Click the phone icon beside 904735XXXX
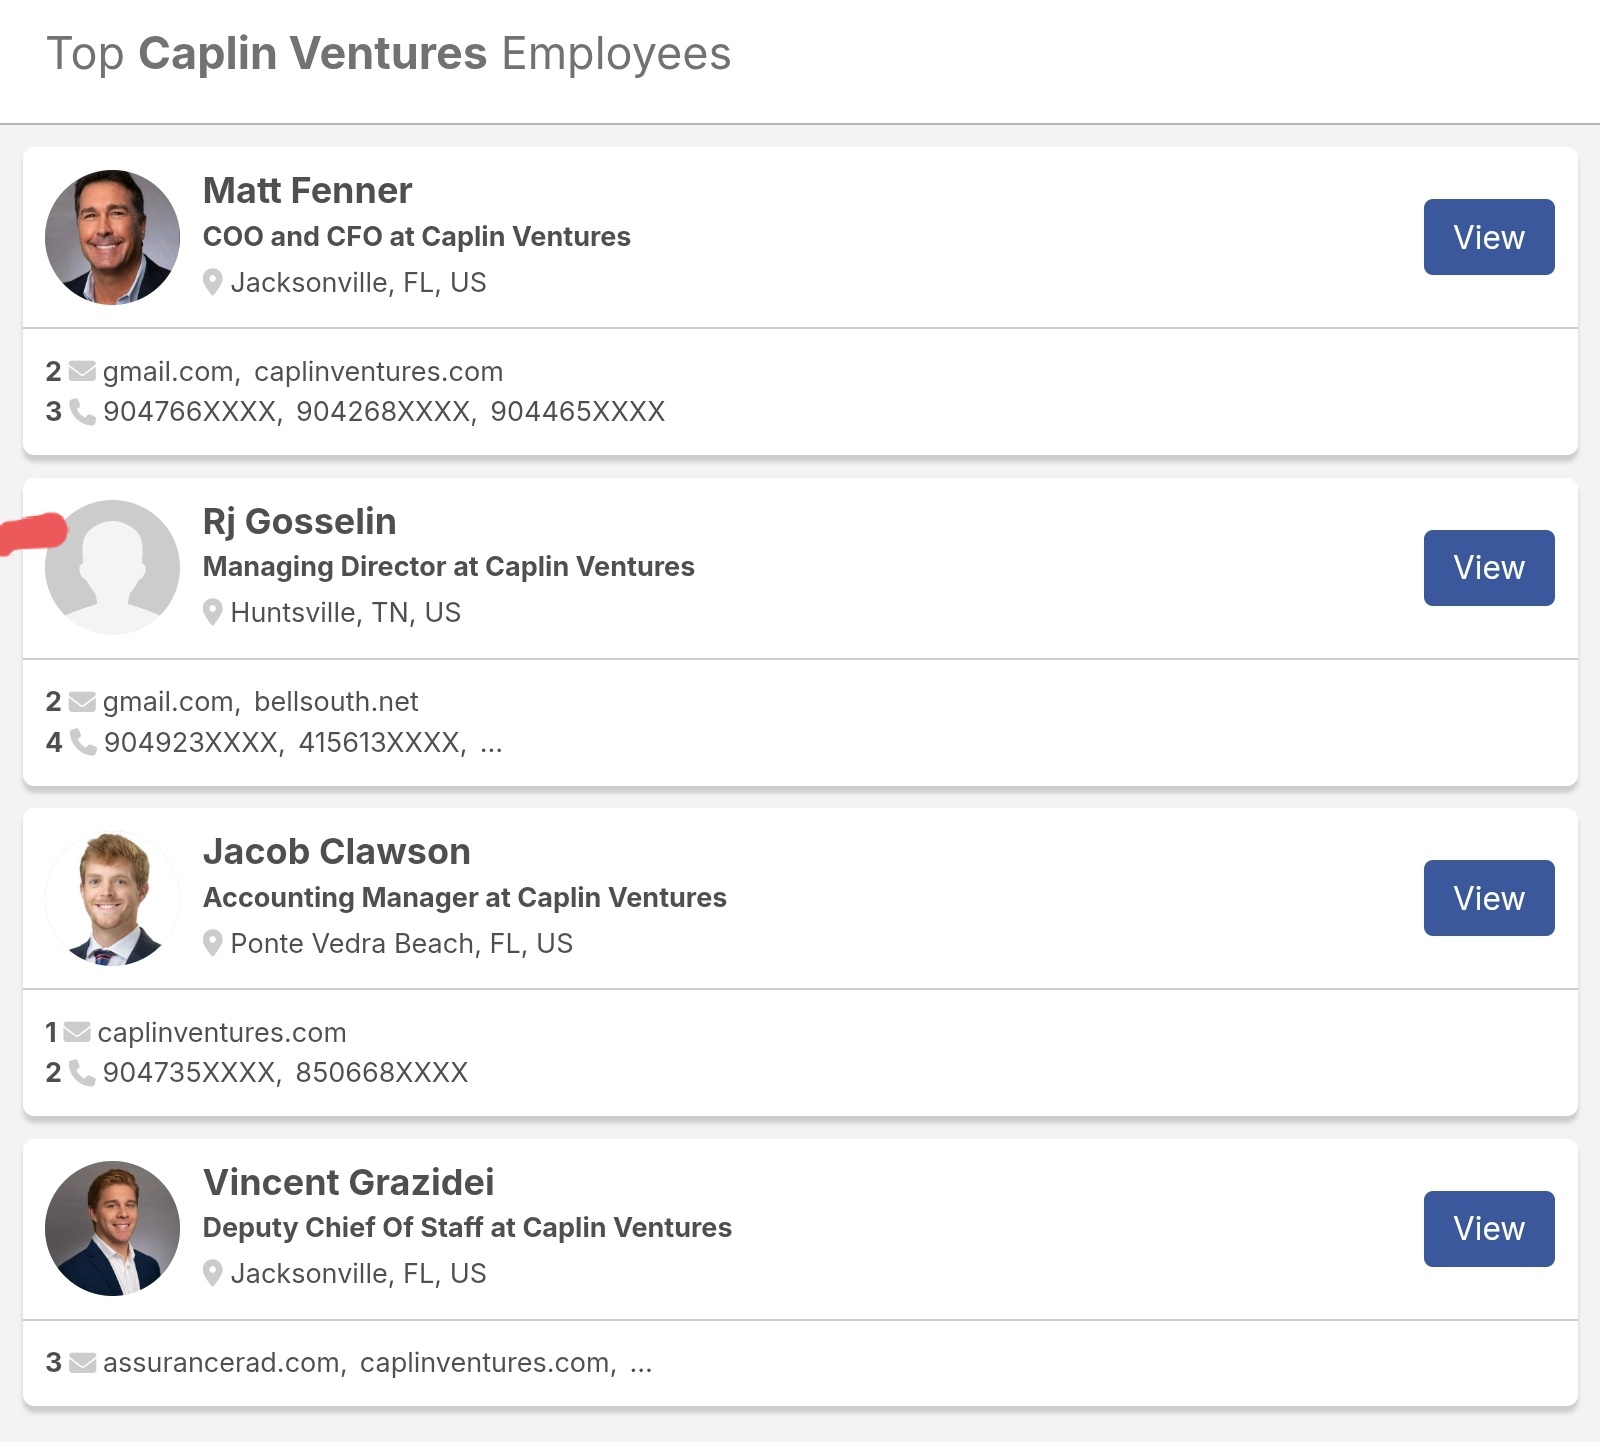The image size is (1600, 1442). coord(82,1073)
